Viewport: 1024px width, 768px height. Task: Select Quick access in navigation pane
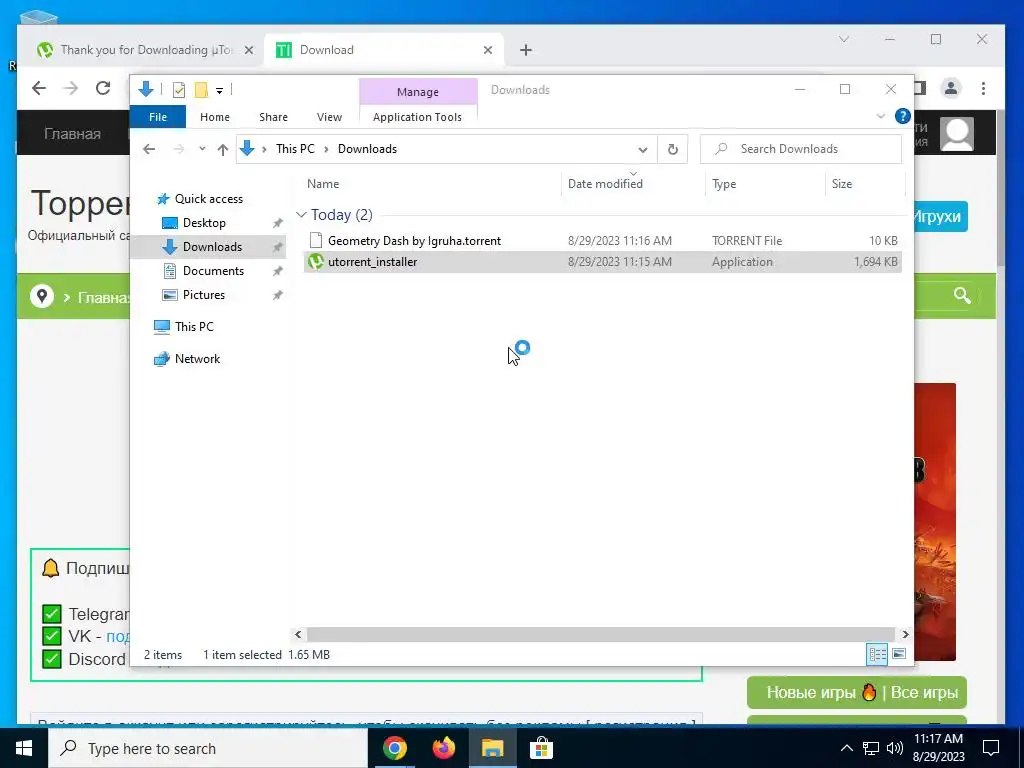[x=208, y=199]
